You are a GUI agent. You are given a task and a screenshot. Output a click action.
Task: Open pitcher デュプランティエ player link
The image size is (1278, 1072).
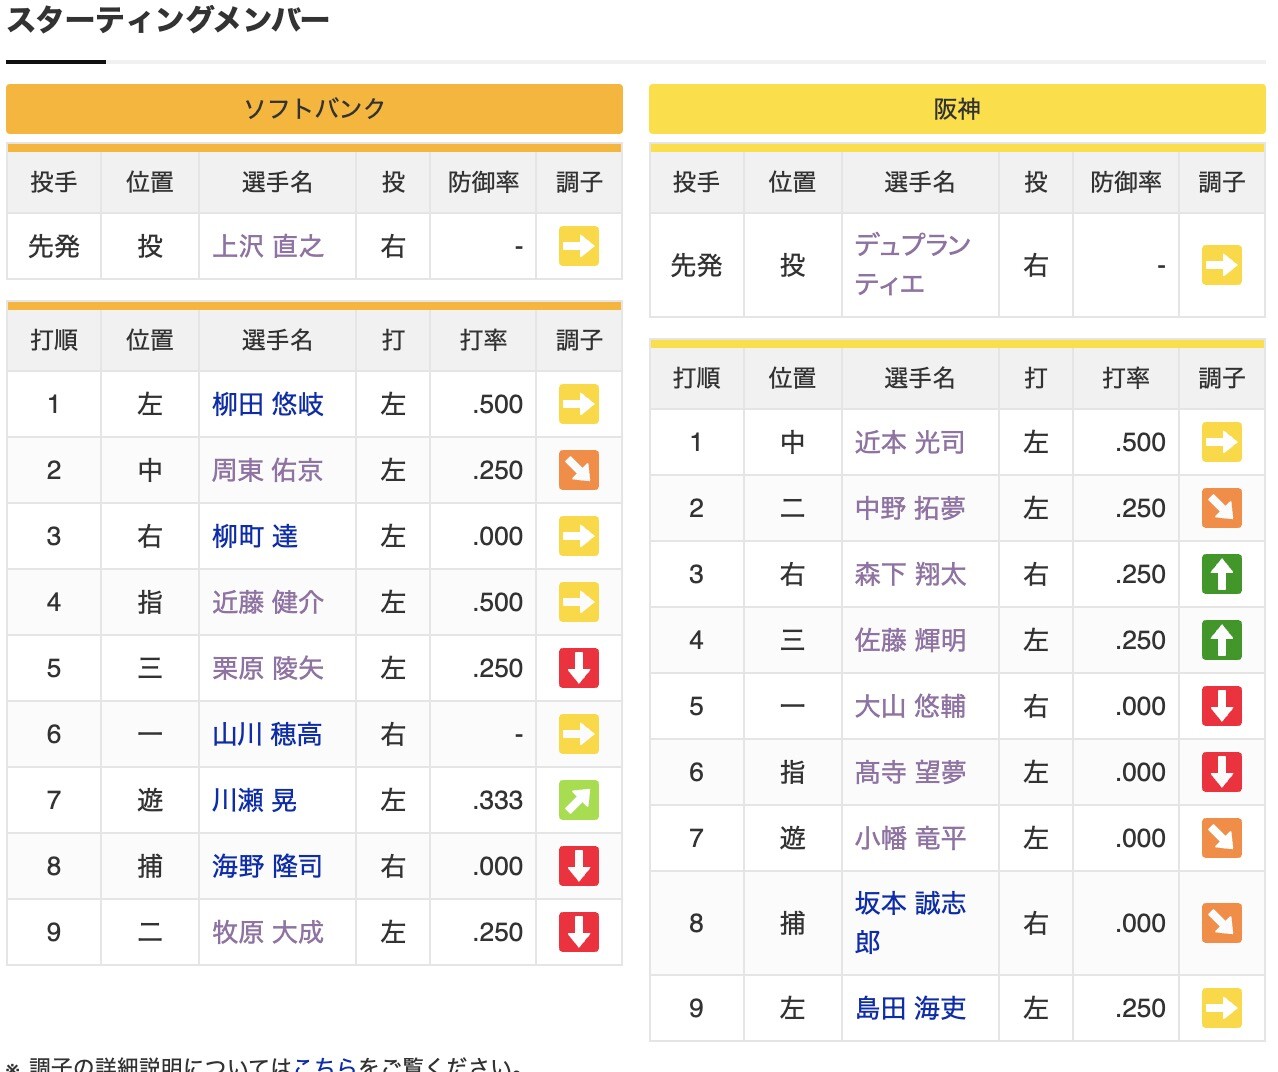click(x=912, y=265)
